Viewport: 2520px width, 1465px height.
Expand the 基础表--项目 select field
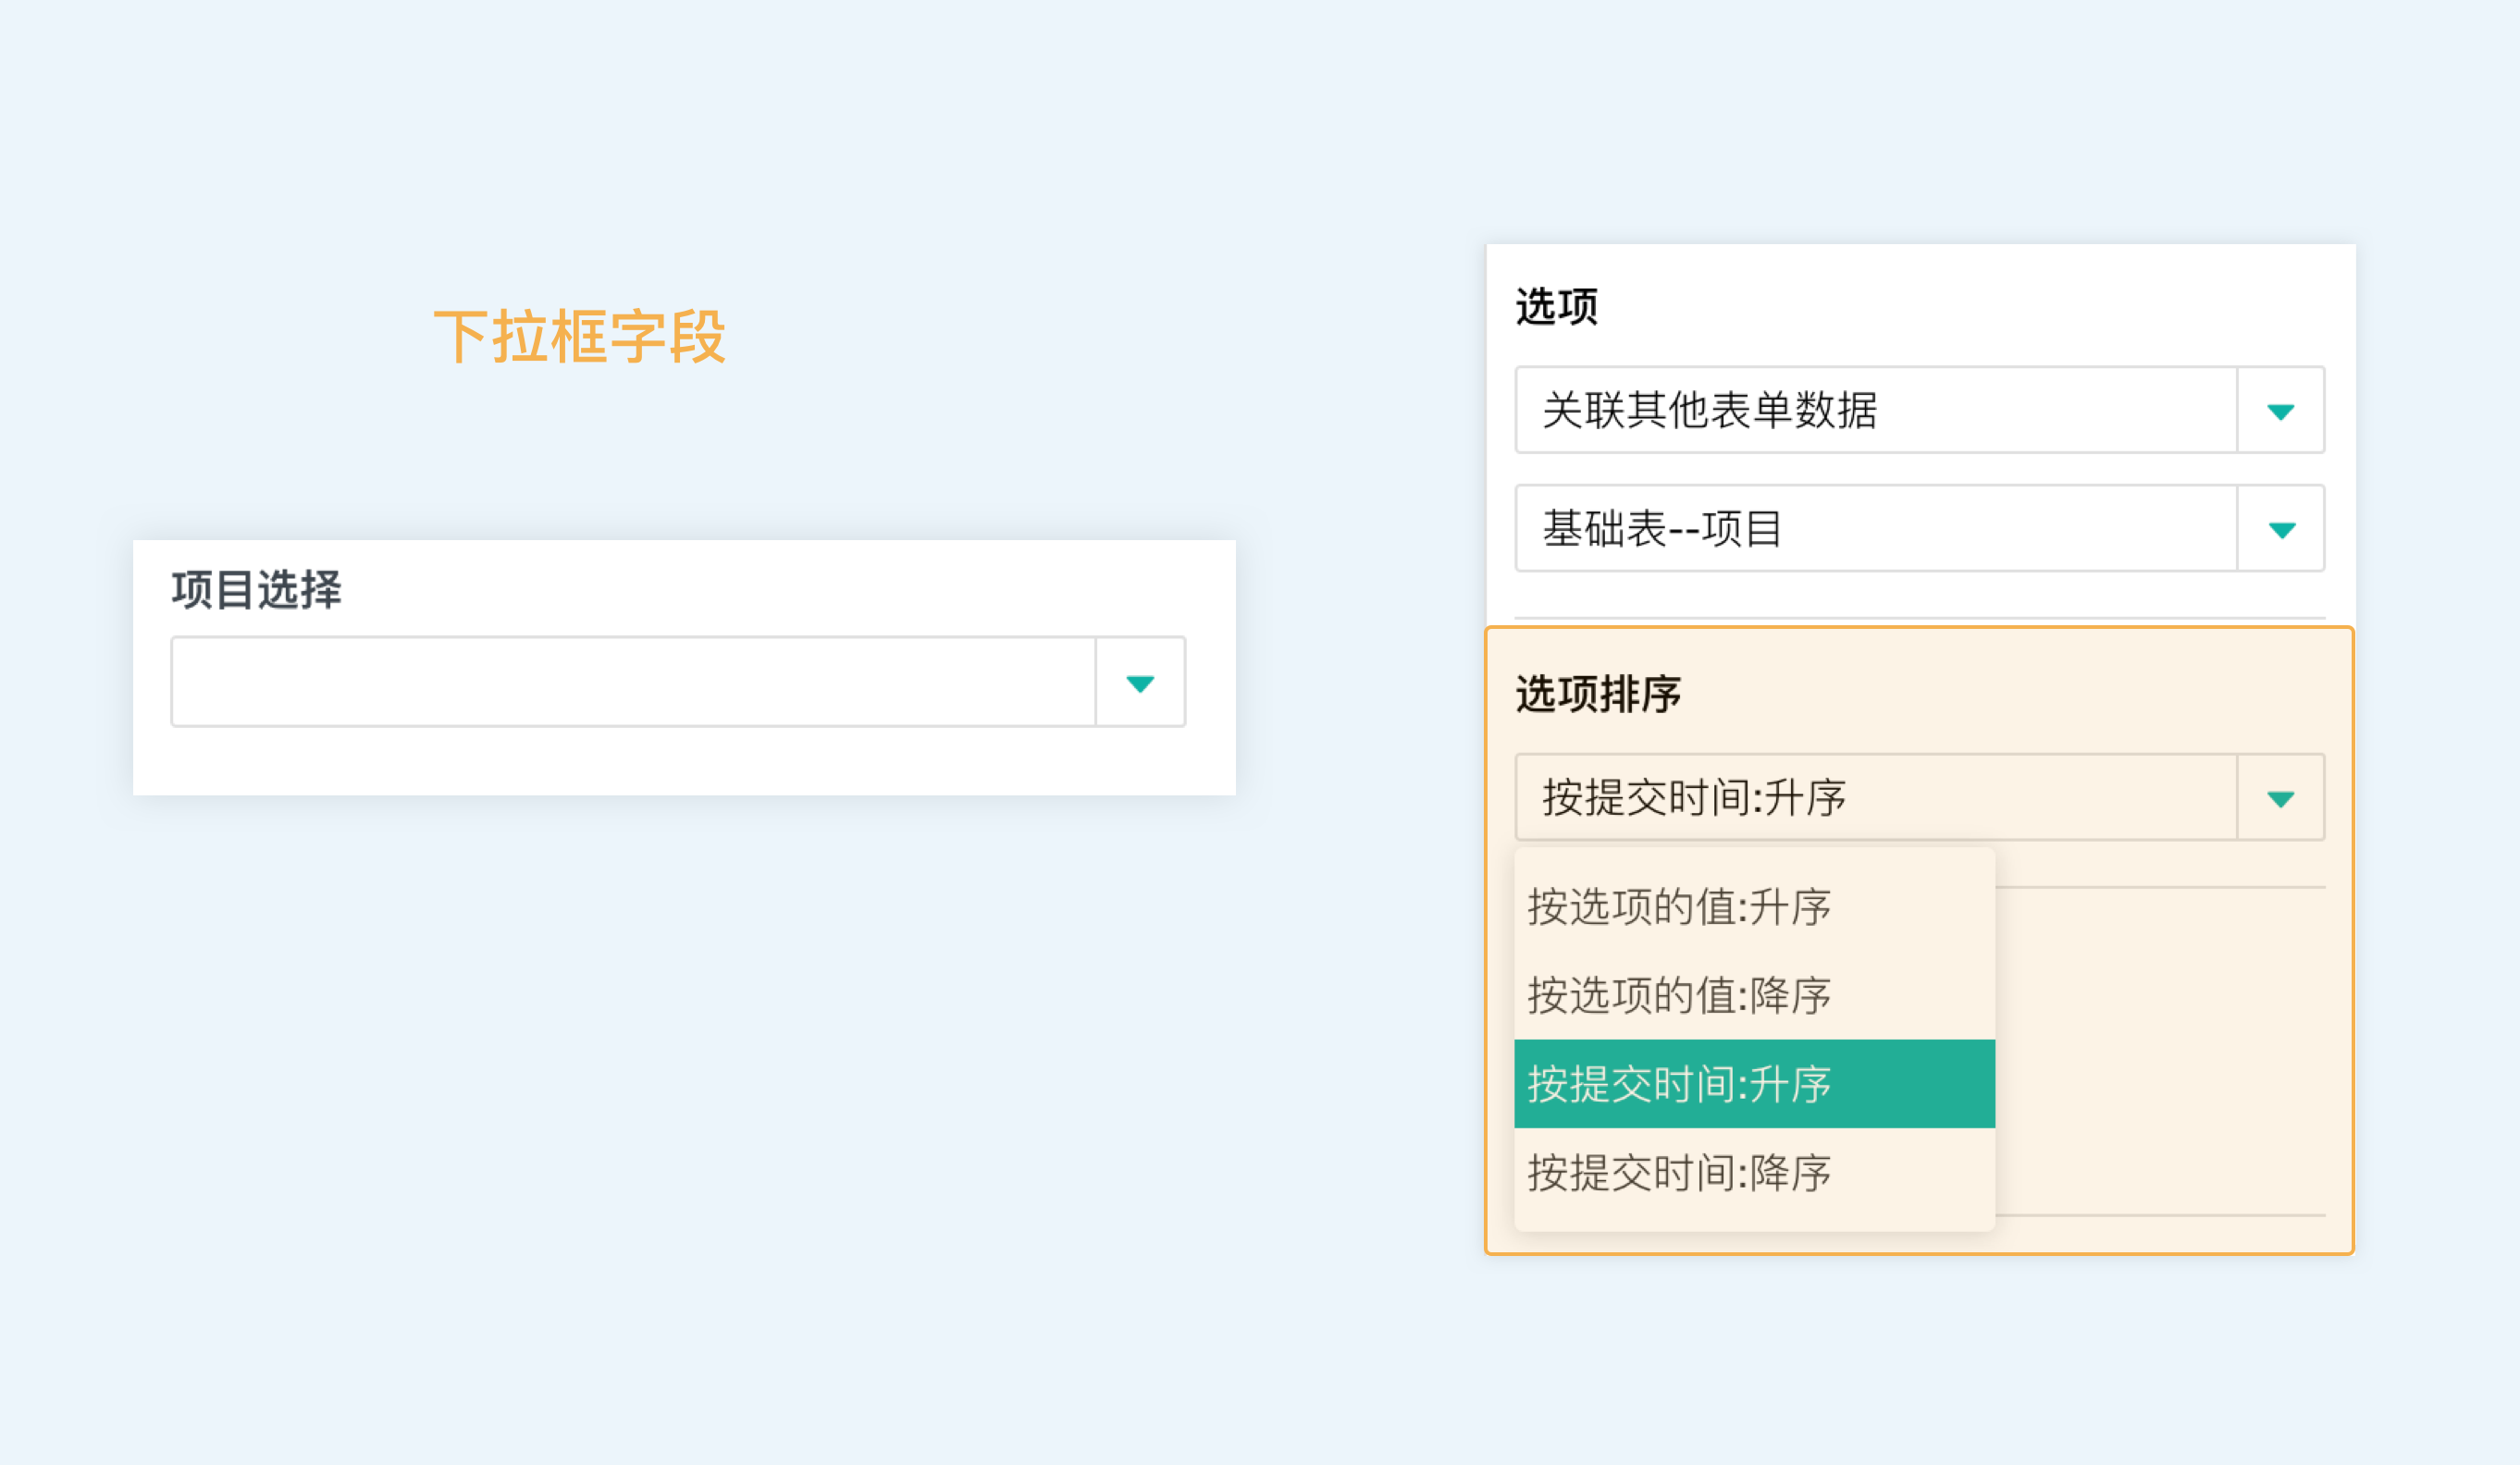pyautogui.click(x=1875, y=528)
